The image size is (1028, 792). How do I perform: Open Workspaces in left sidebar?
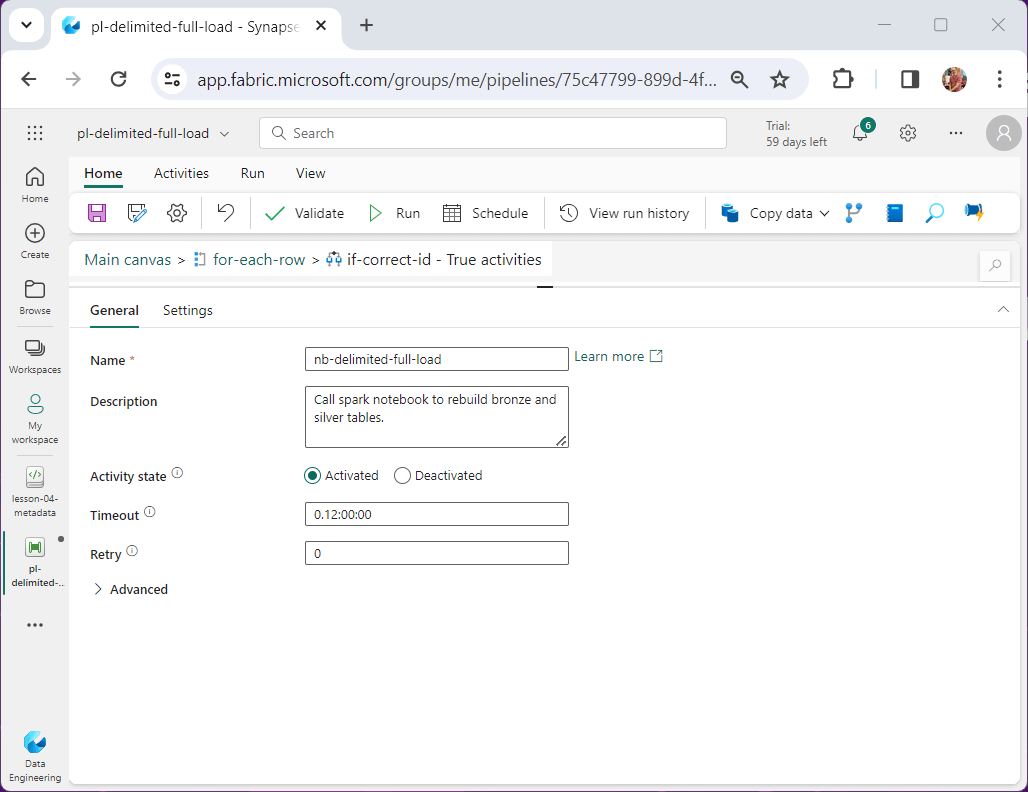(x=35, y=357)
